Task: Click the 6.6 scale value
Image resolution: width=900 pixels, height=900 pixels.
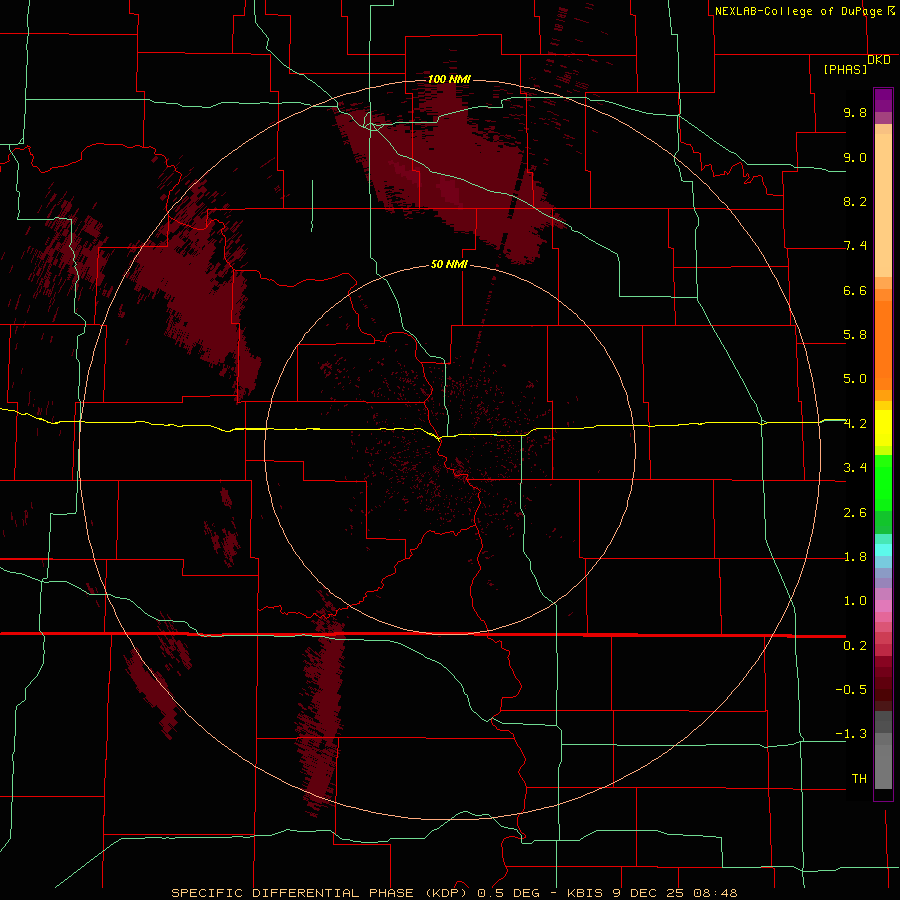Action: pyautogui.click(x=855, y=290)
